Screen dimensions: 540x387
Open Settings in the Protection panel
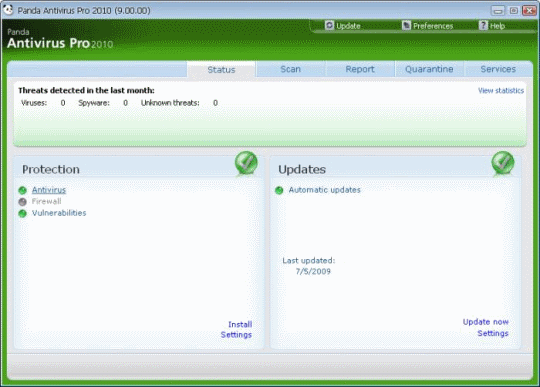tap(236, 335)
